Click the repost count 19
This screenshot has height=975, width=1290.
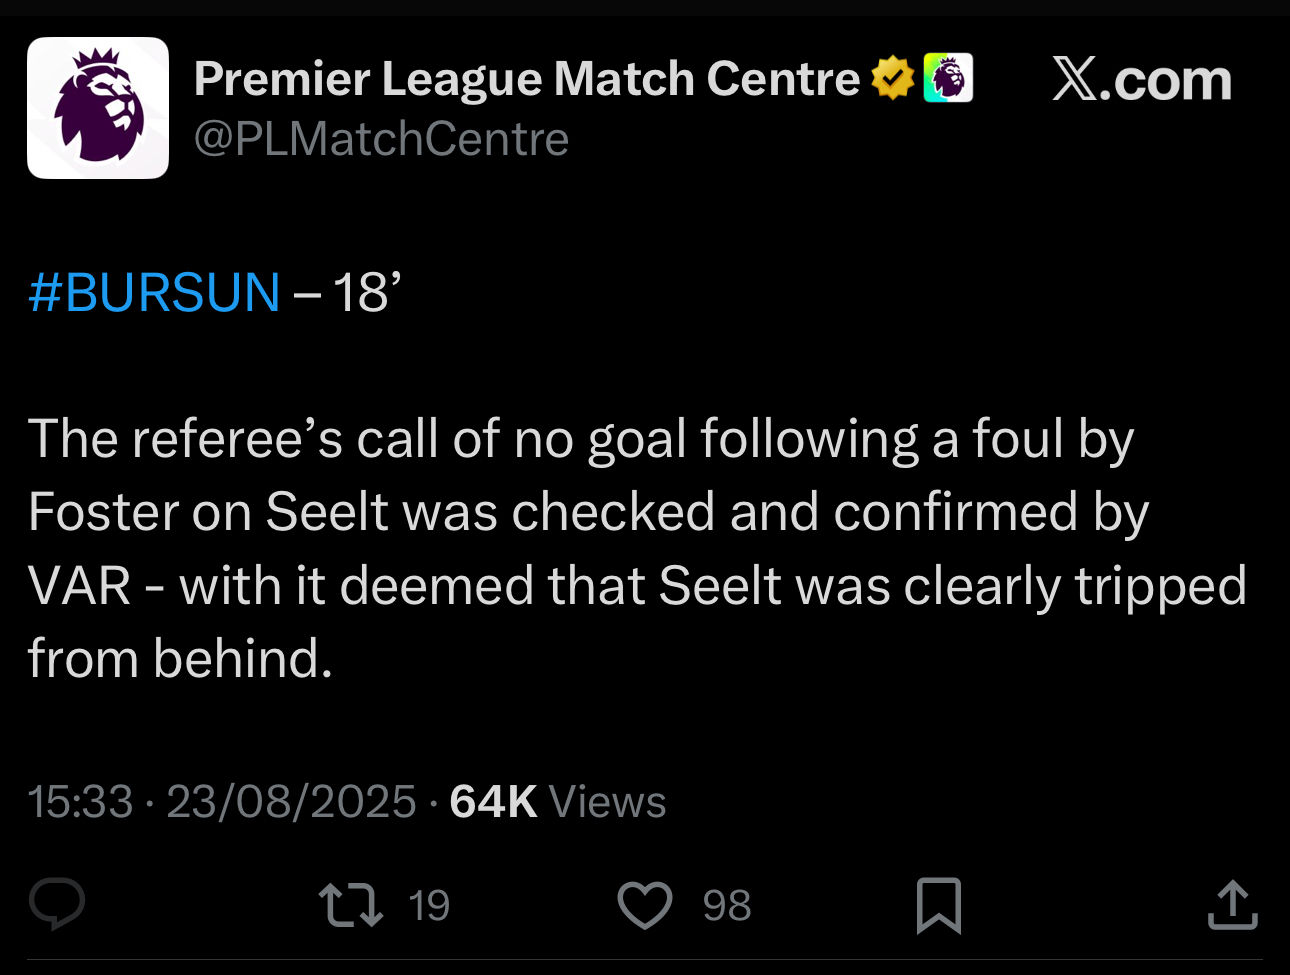click(x=429, y=906)
